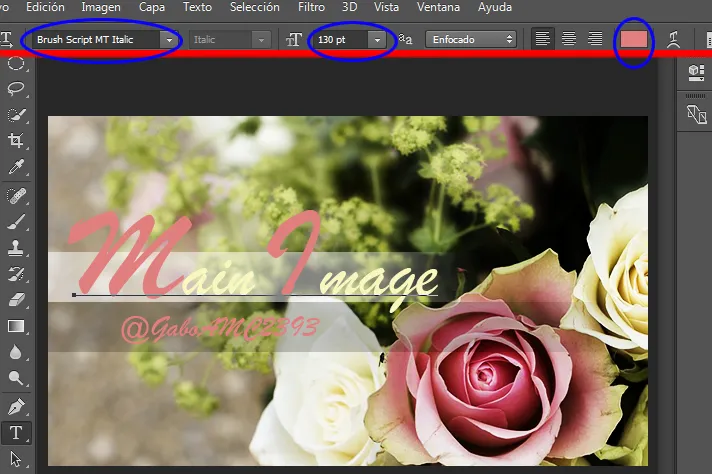
Task: Click the 'Main Image' text on canvas
Action: (x=253, y=260)
